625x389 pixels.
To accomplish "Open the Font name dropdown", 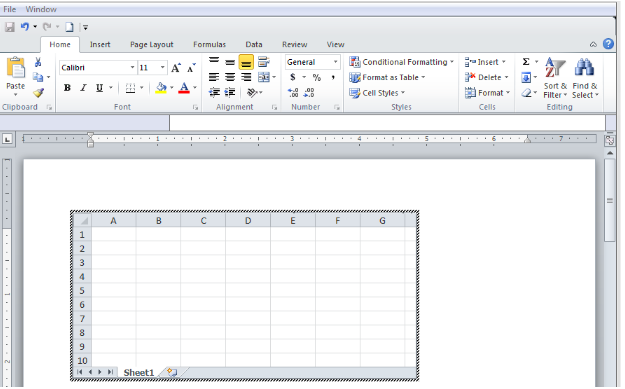I will point(132,67).
